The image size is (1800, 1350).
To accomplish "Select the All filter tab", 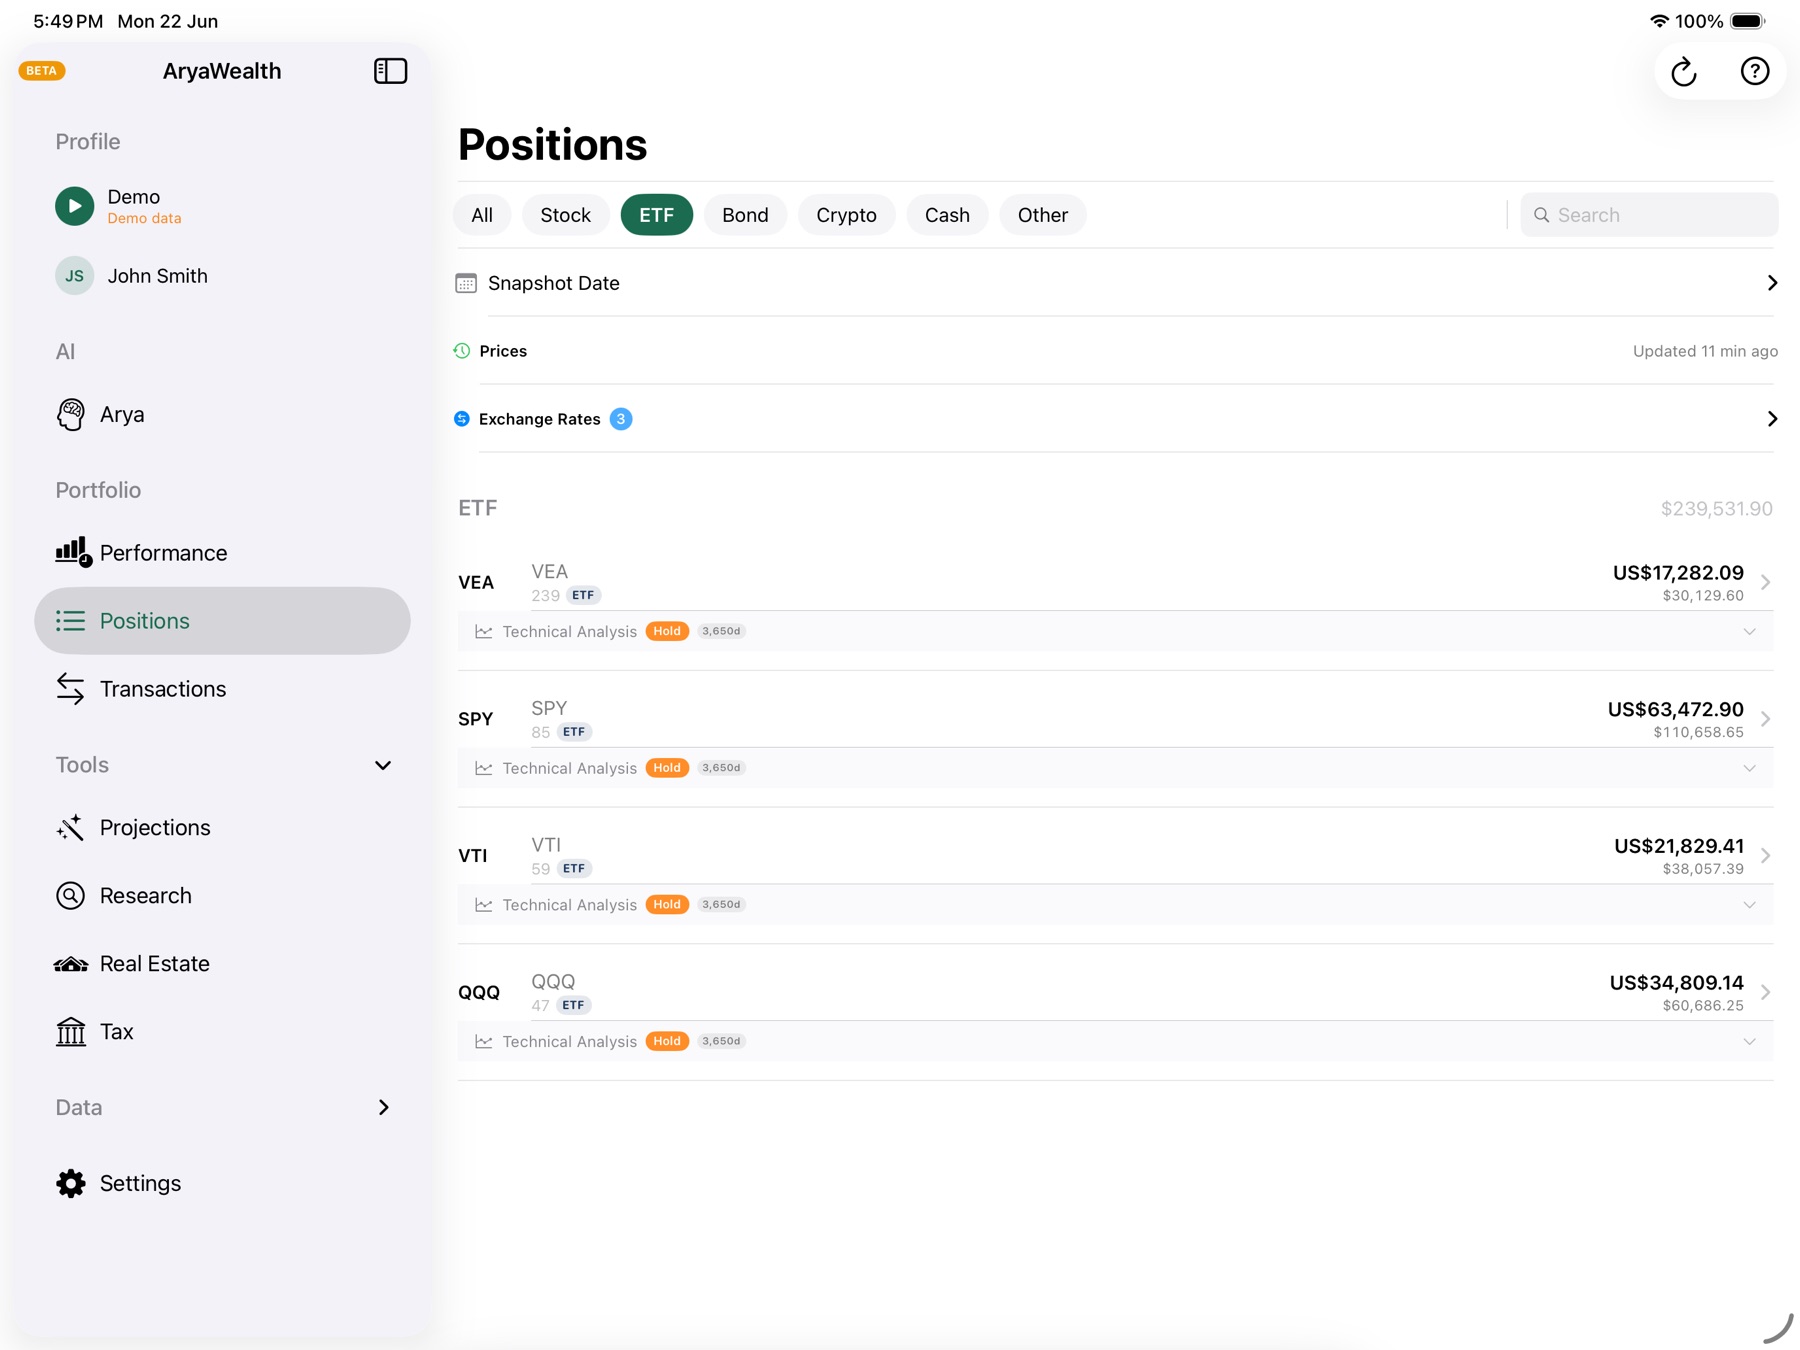I will (482, 215).
